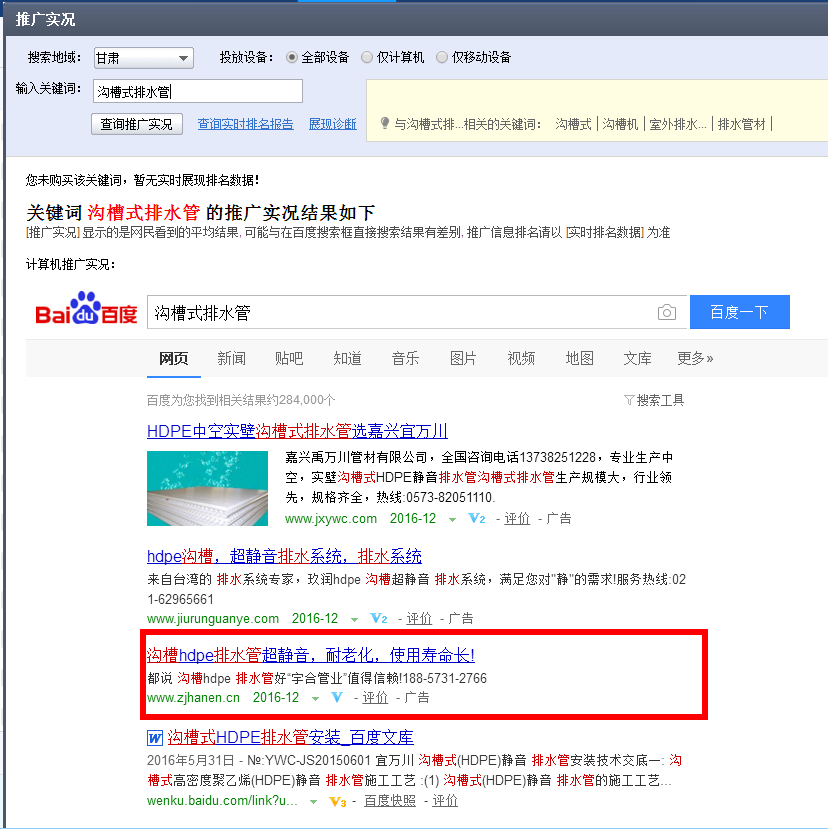The width and height of the screenshot is (828, 829).
Task: Expand dropdown arrow after www.jiurunguanye.com date
Action: (x=354, y=619)
